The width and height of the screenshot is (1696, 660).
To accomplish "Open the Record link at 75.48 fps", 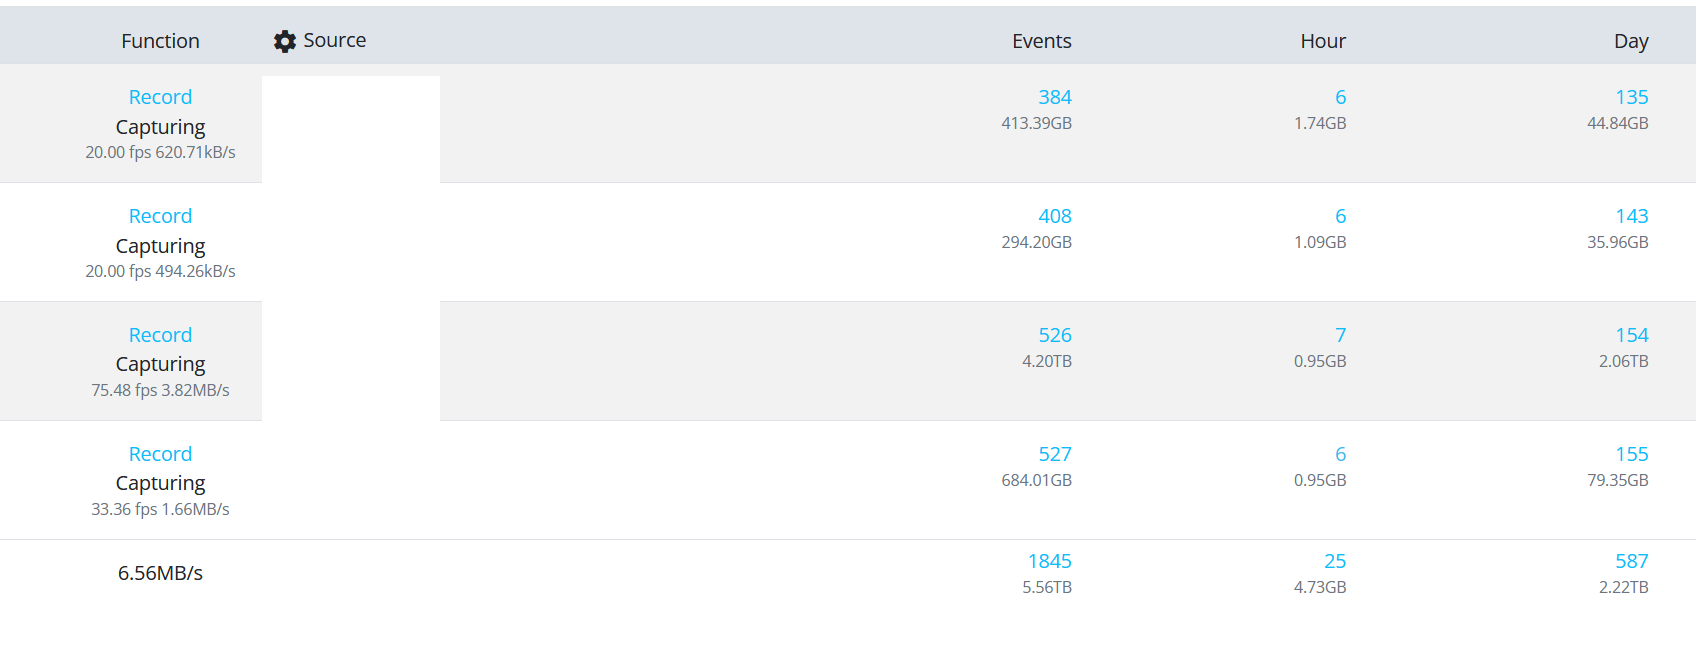I will (160, 335).
